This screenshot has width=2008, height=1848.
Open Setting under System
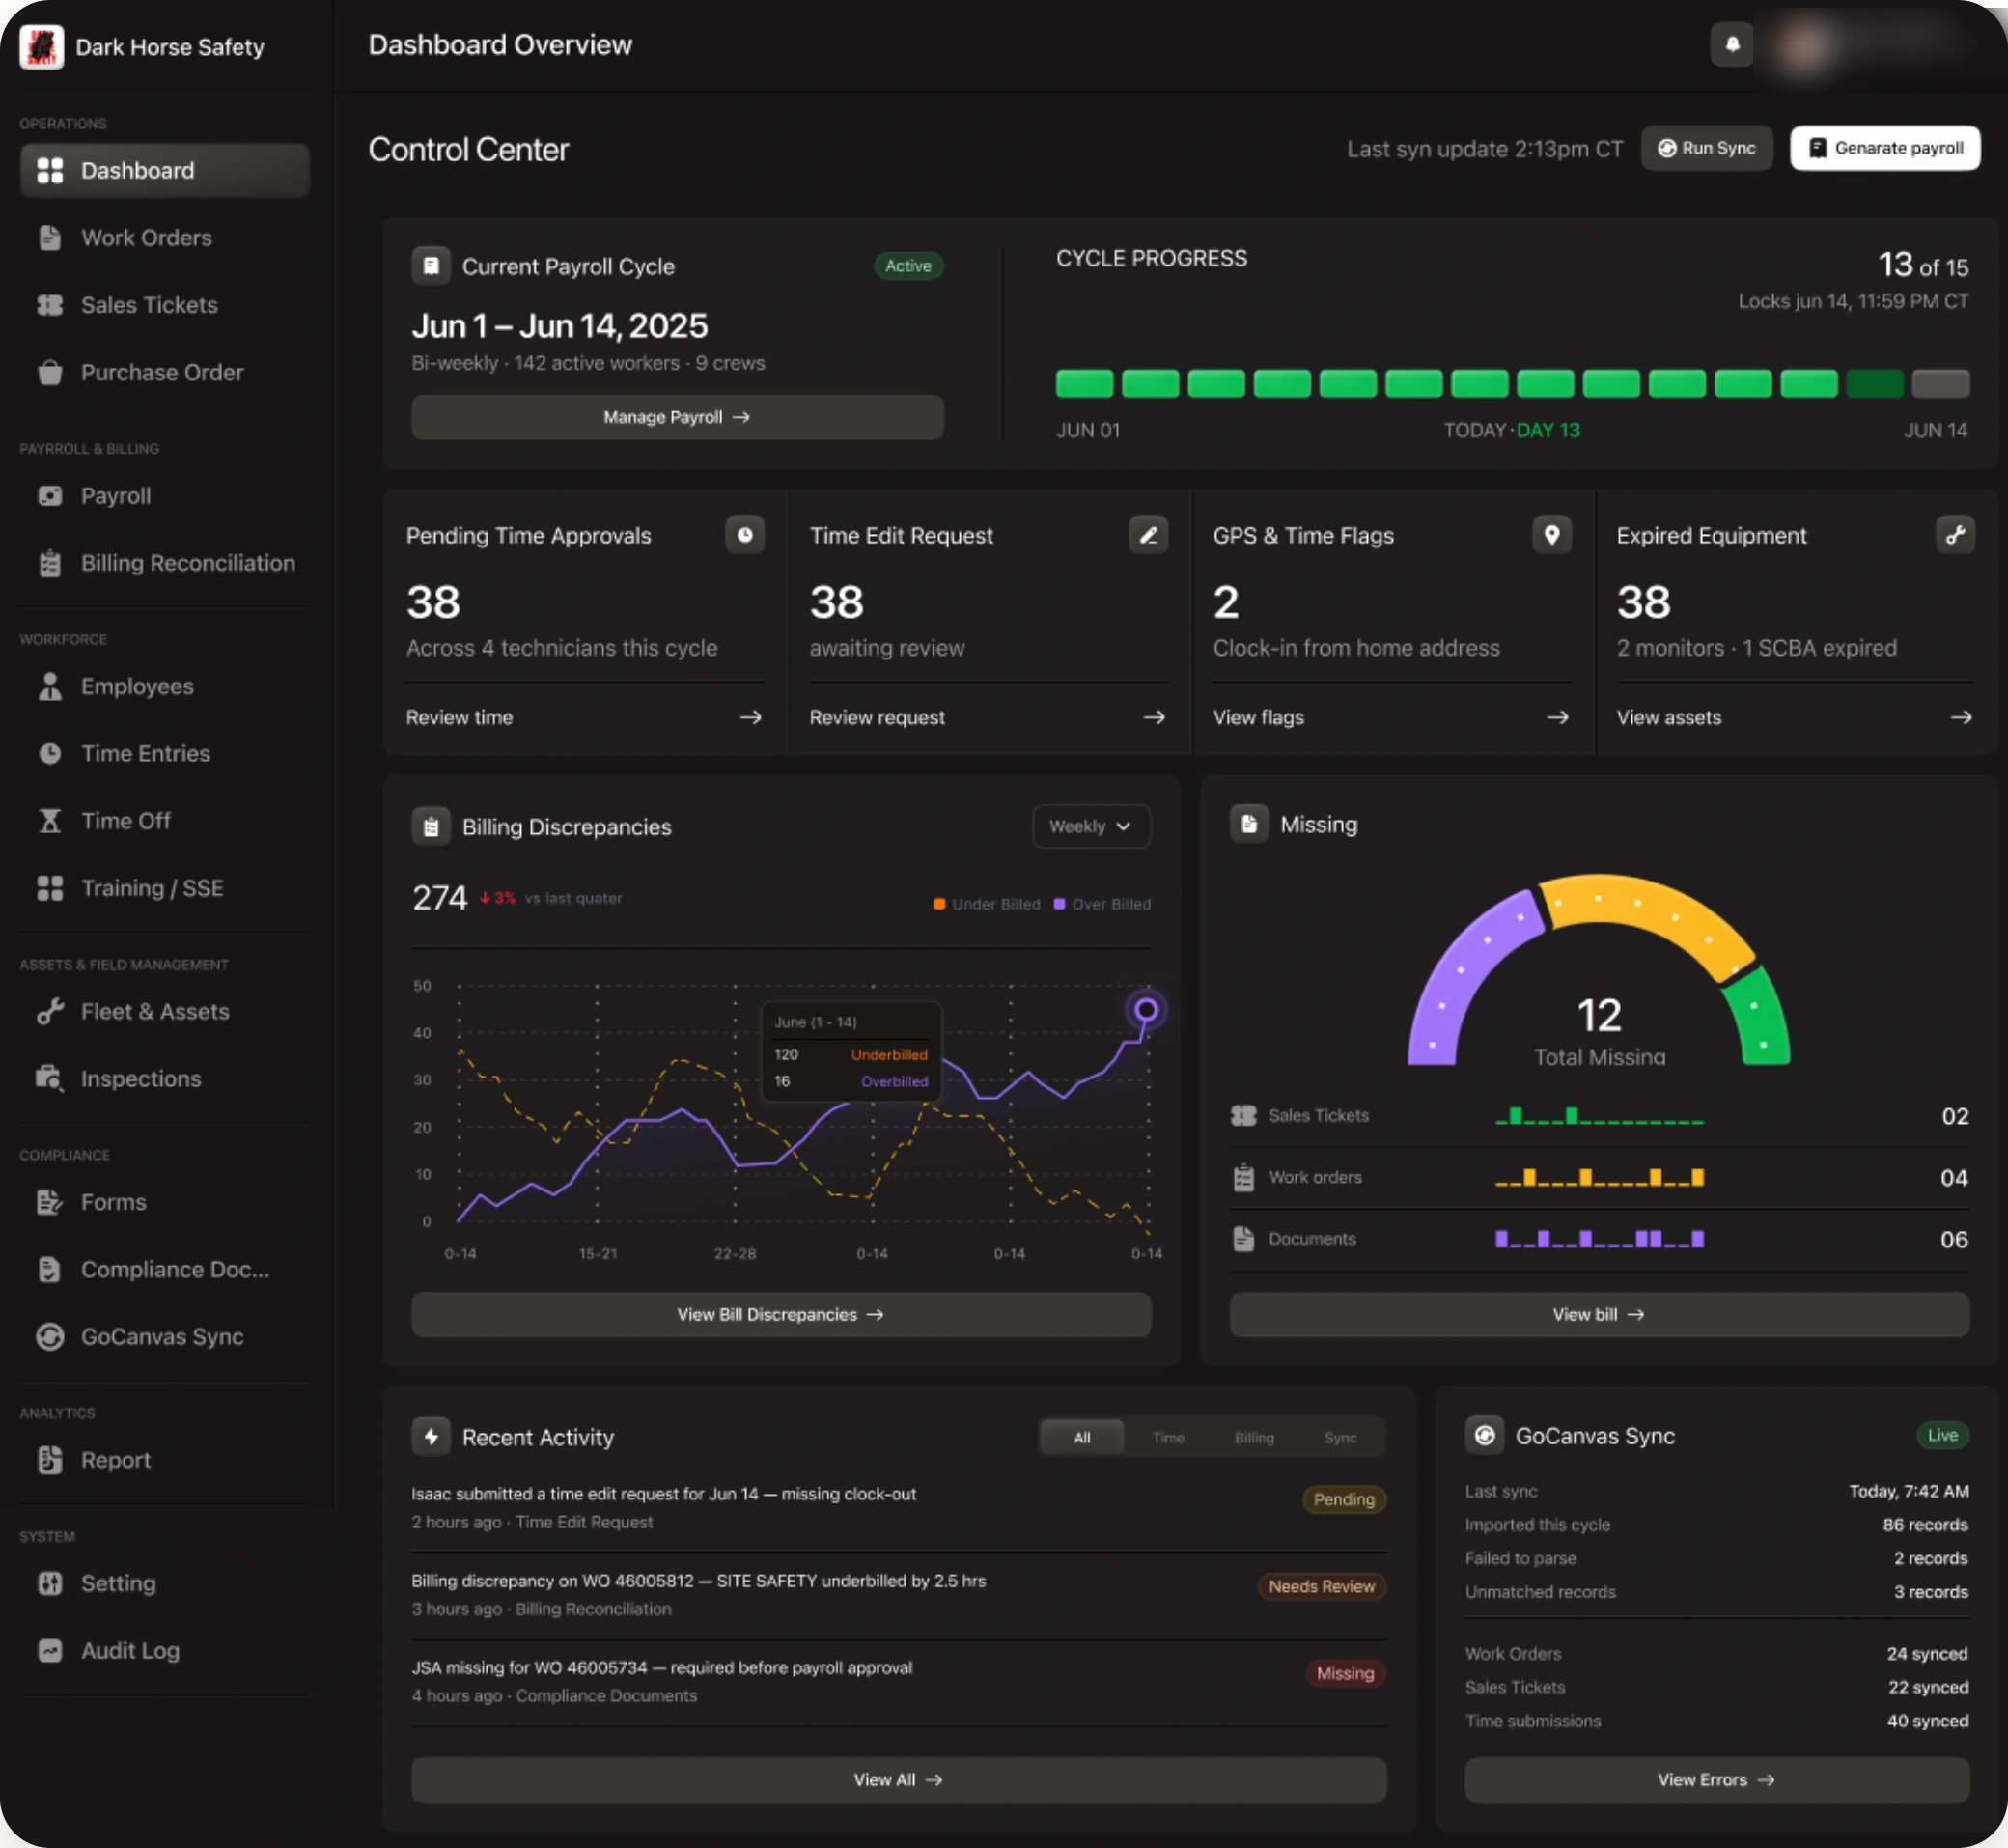[x=165, y=1583]
